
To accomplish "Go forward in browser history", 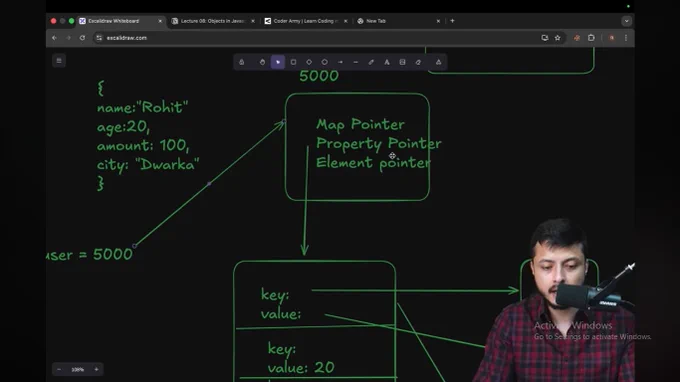I will click(69, 38).
